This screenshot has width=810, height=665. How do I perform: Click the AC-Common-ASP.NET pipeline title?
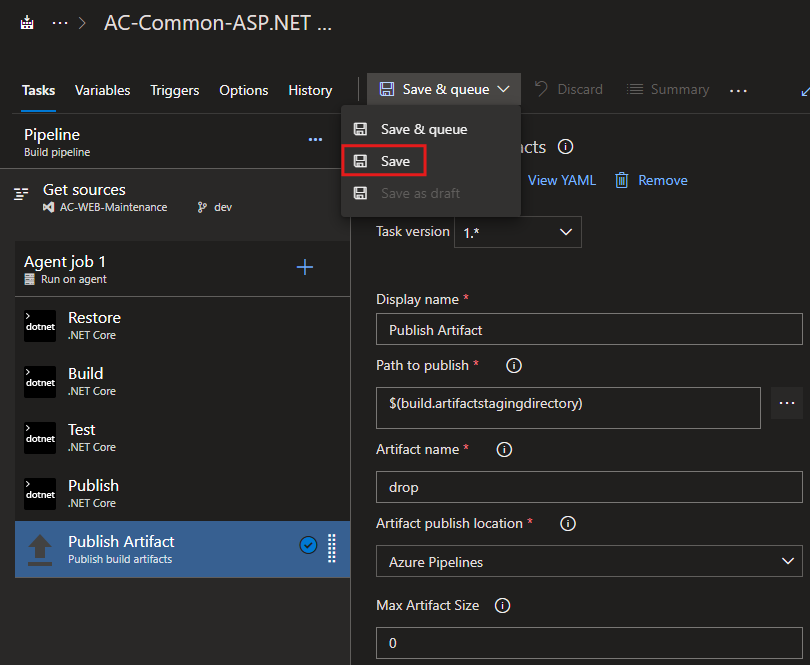click(x=217, y=23)
